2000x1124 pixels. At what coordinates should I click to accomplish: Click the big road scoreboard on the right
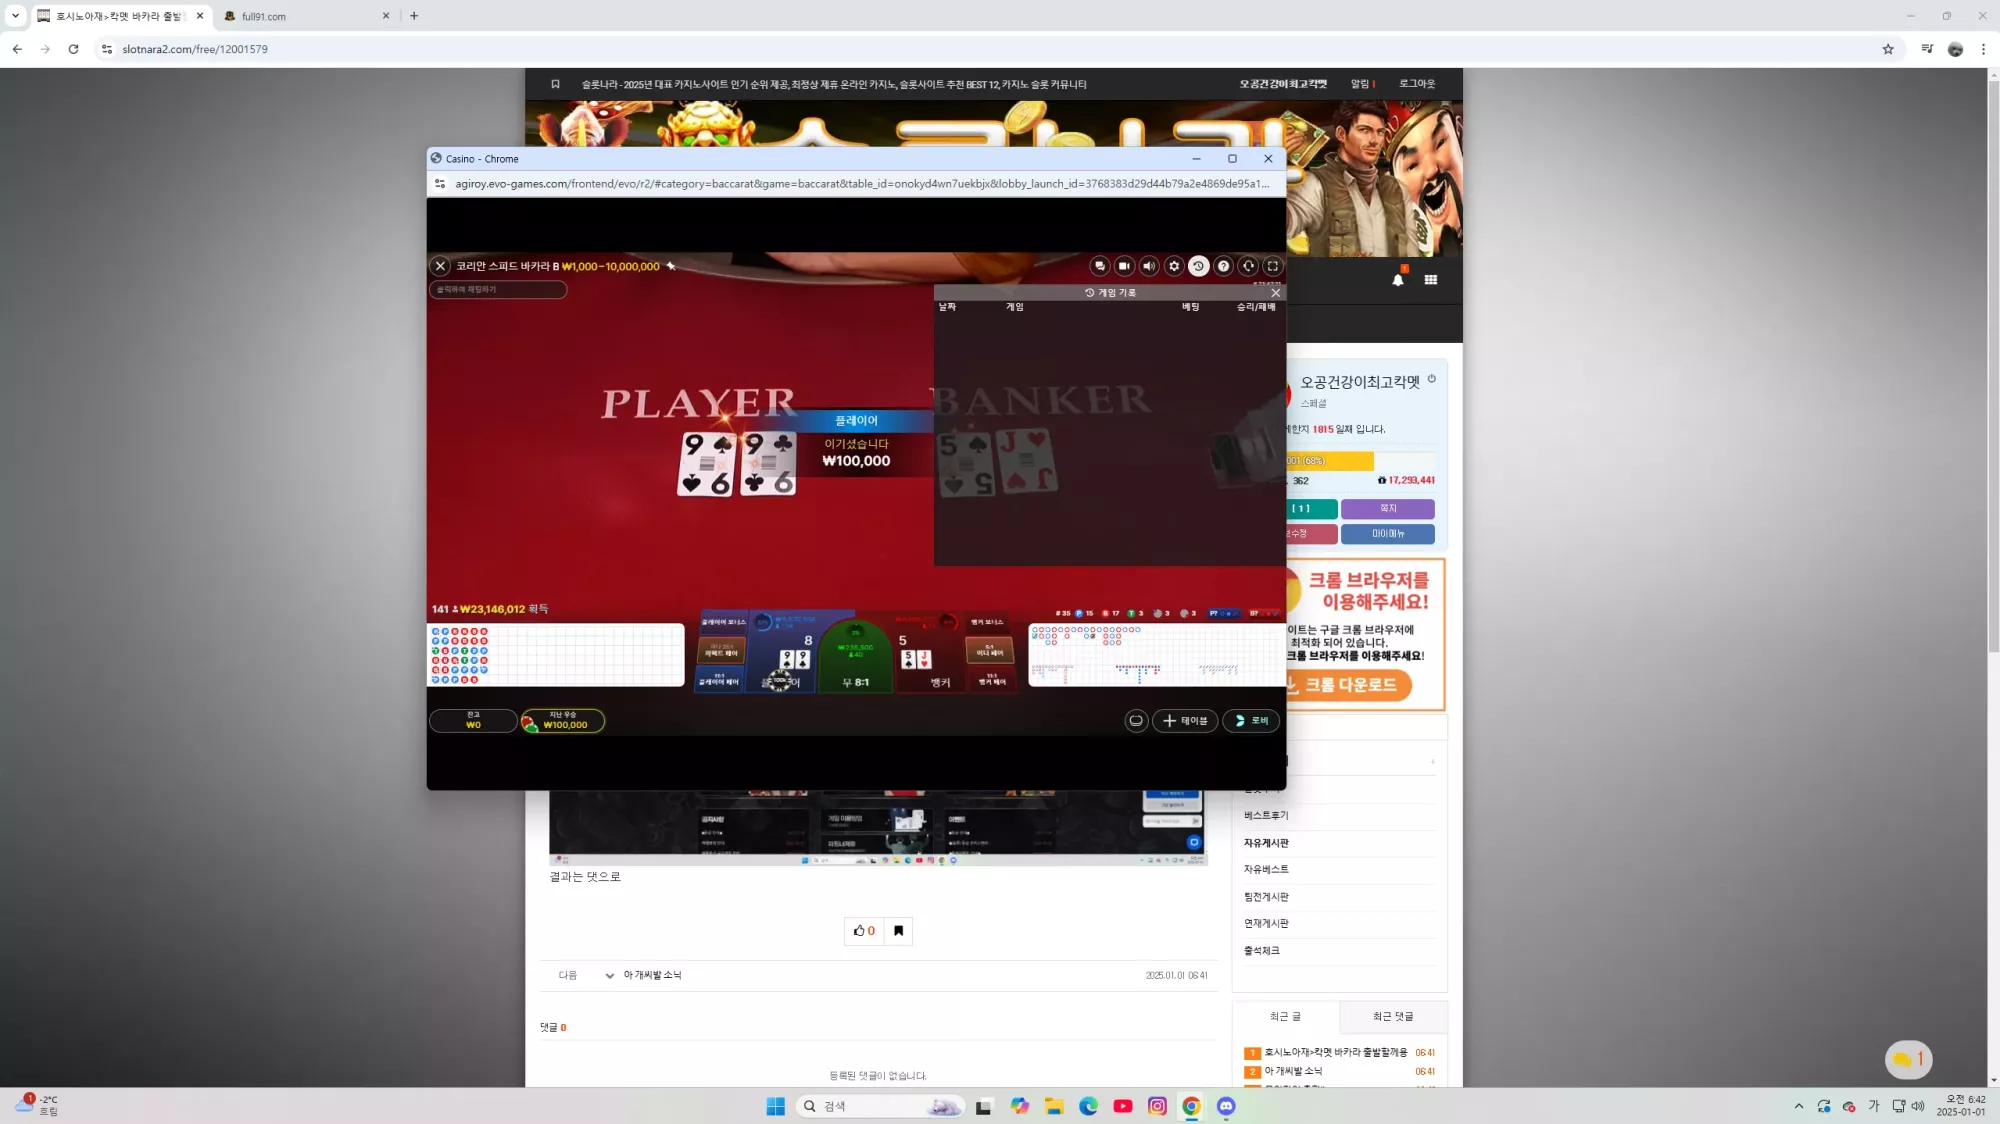tap(1156, 655)
